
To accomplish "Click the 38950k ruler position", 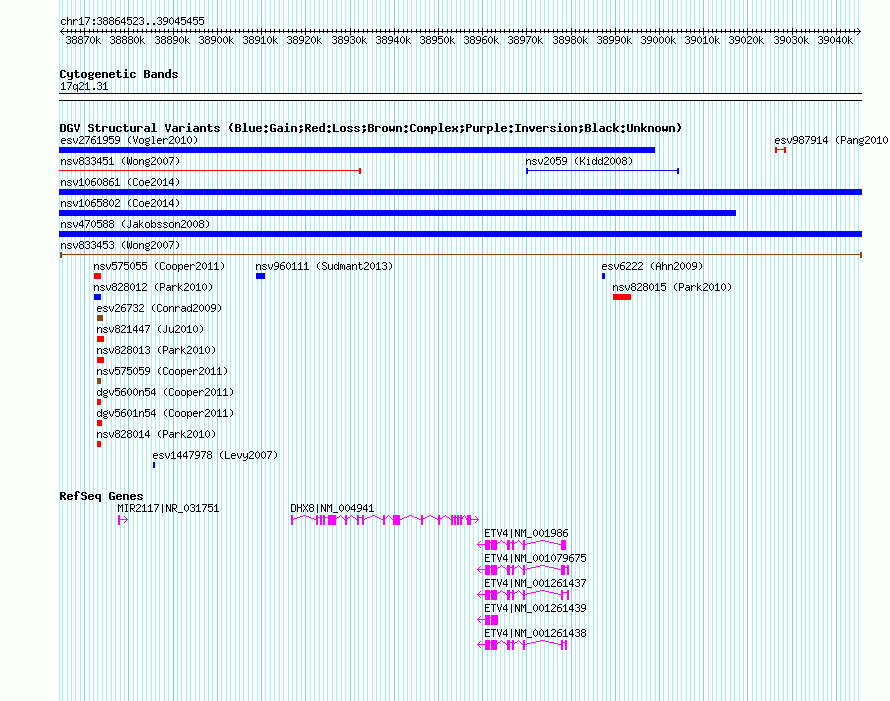I will 437,40.
